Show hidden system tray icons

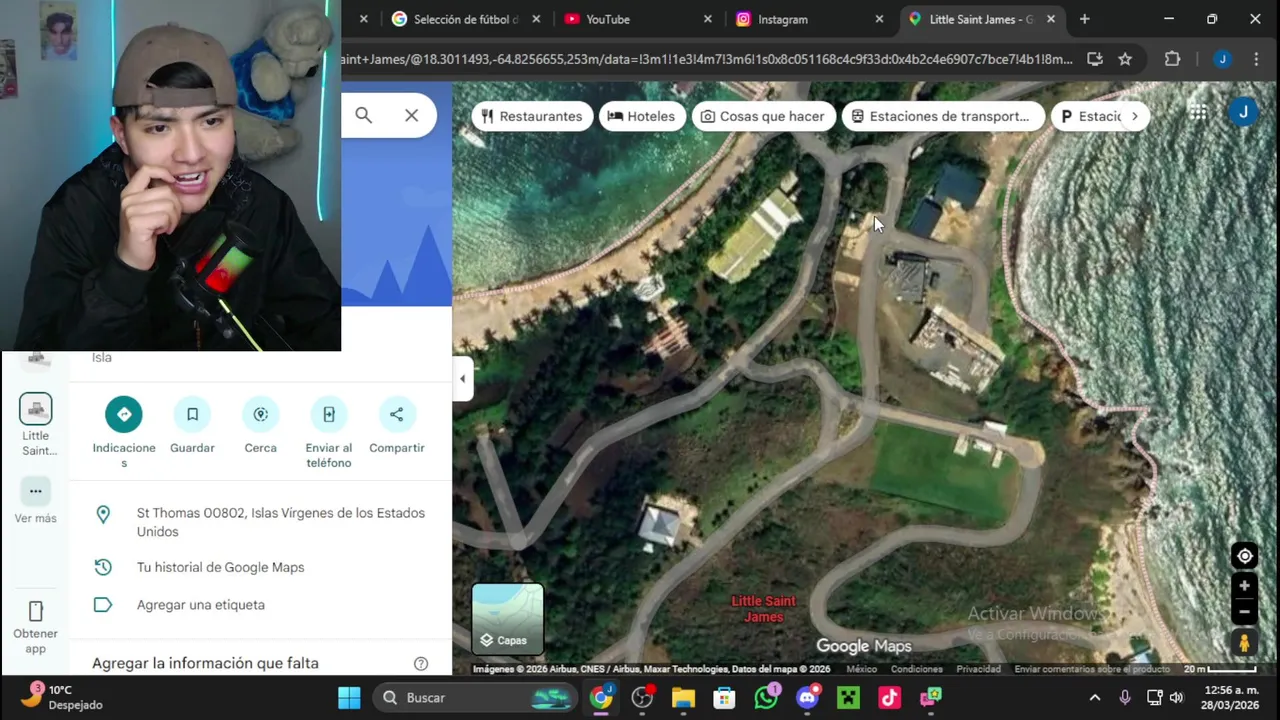pyautogui.click(x=1095, y=698)
